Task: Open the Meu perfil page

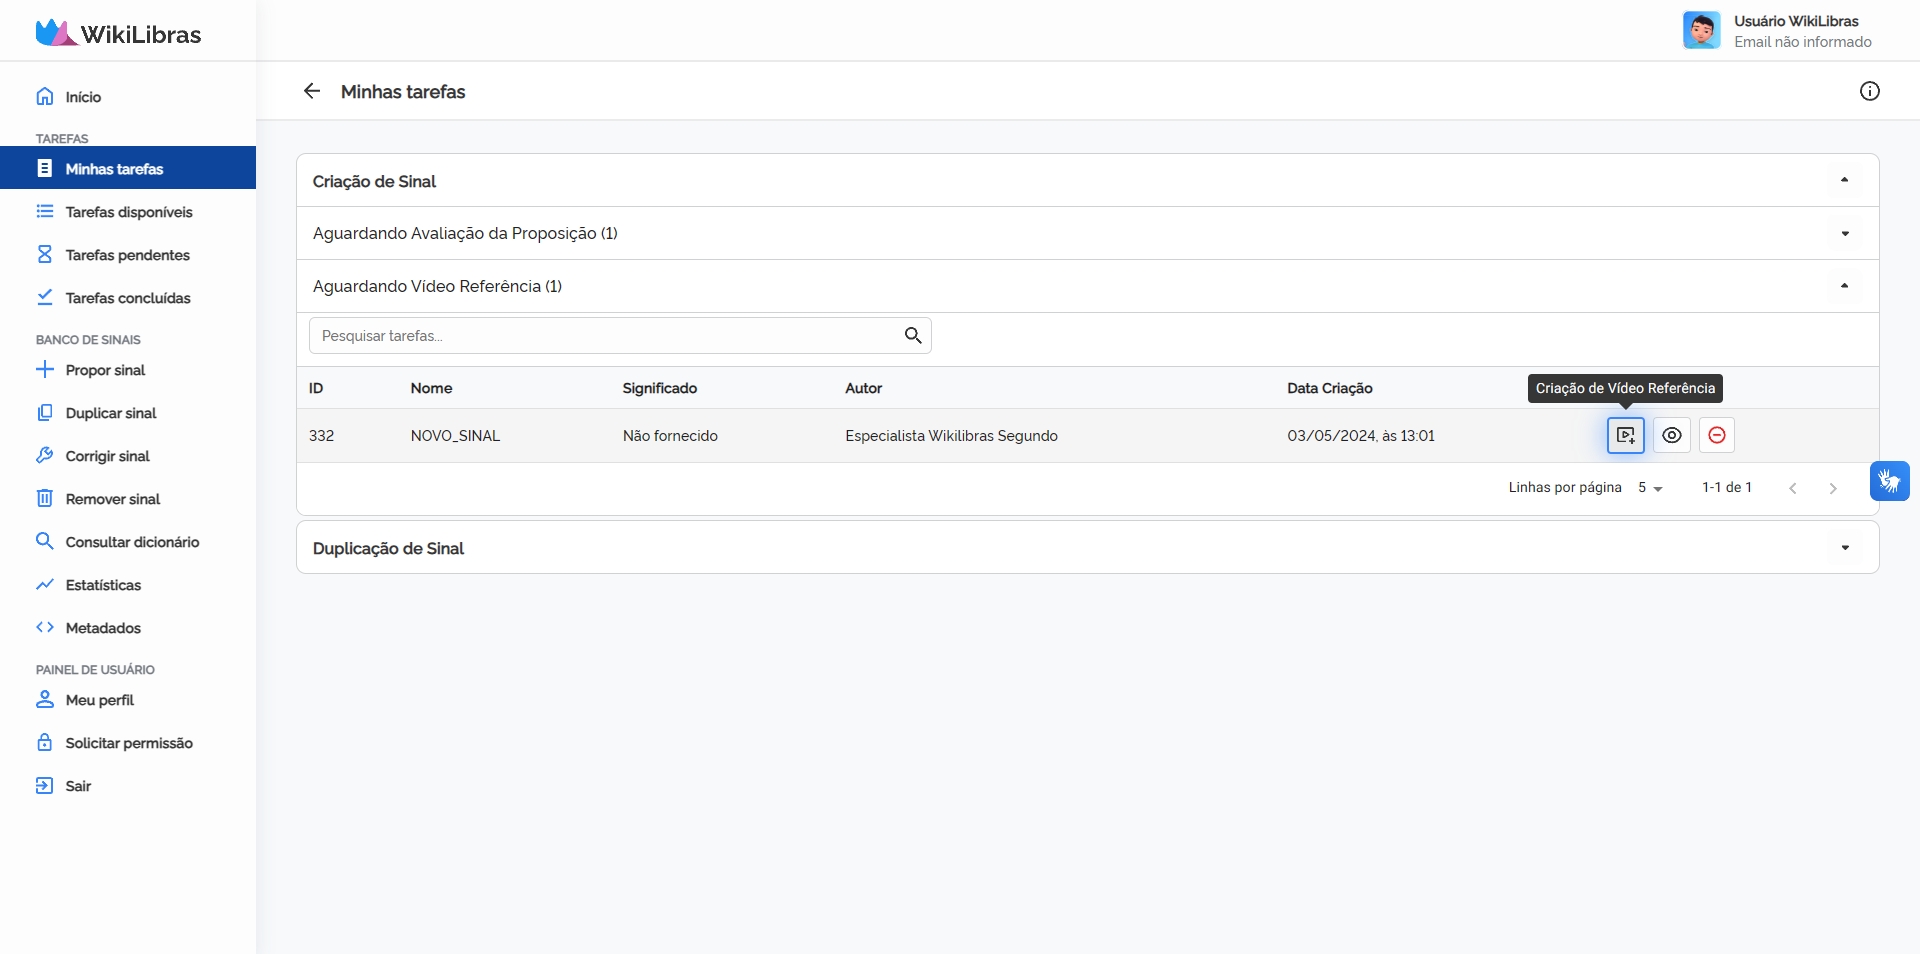Action: pos(99,700)
